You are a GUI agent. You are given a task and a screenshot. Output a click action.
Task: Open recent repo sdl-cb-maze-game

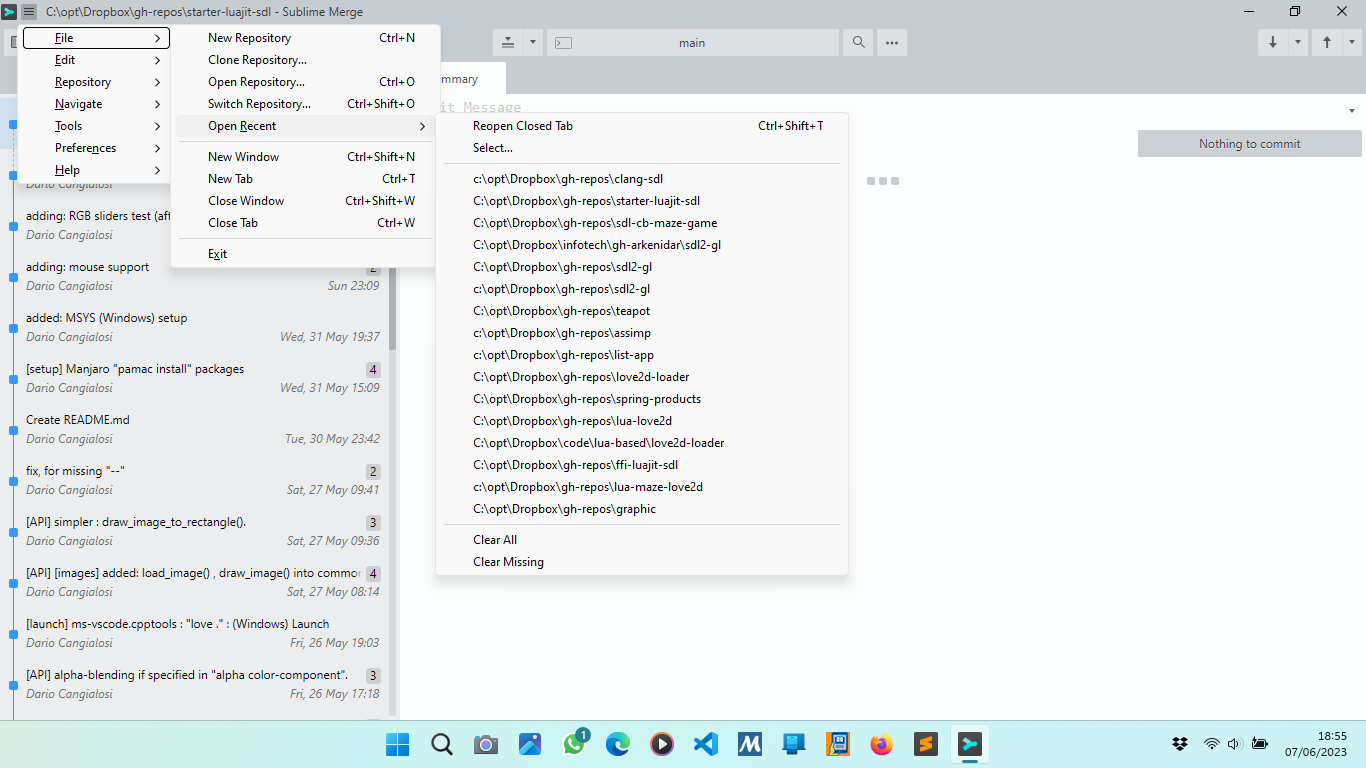coord(642,223)
